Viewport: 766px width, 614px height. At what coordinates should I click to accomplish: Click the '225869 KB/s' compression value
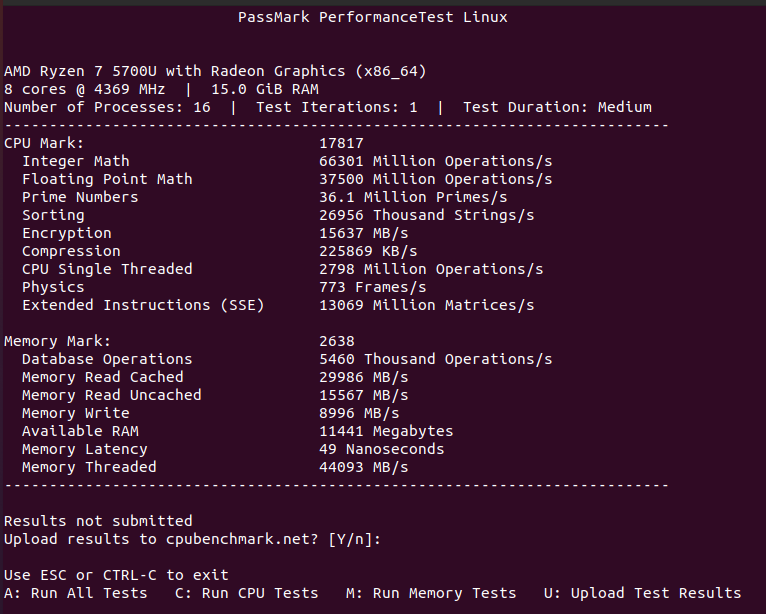(x=368, y=251)
